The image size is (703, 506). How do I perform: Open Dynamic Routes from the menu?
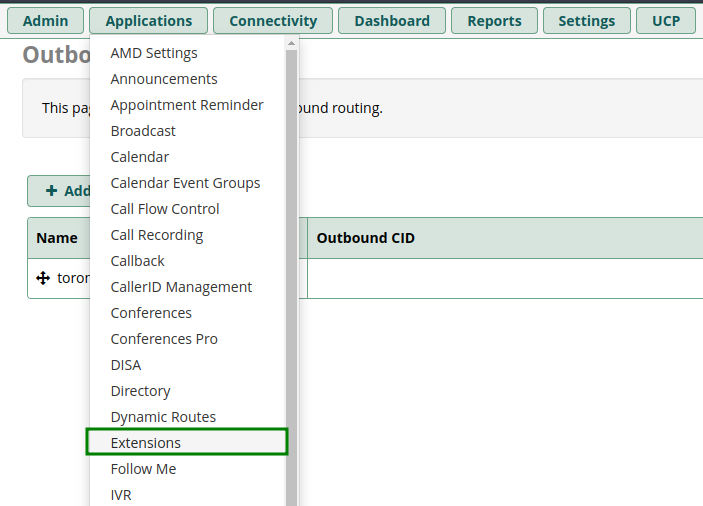[x=163, y=417]
